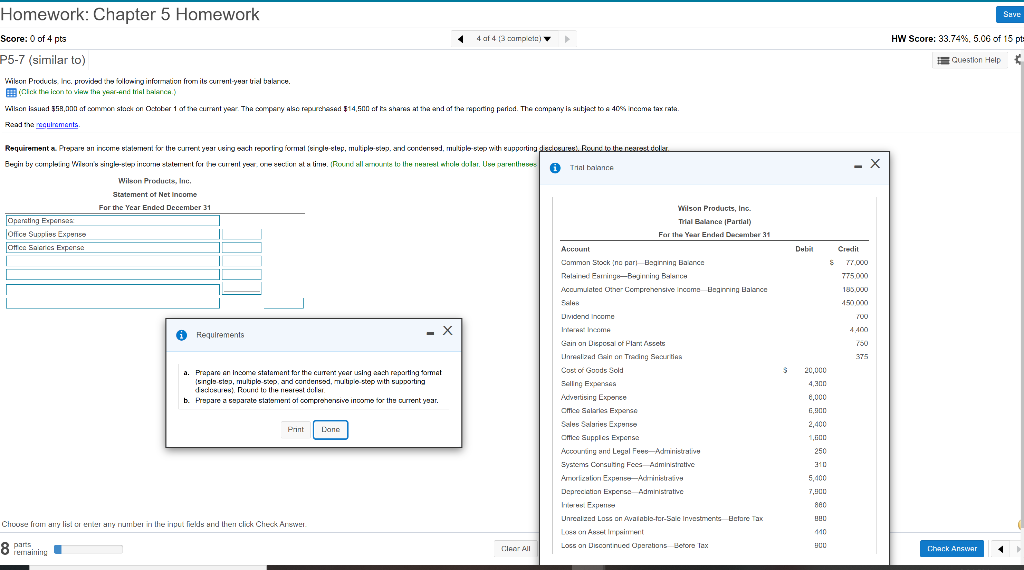
Task: Go to next question arrow
Action: [567, 39]
